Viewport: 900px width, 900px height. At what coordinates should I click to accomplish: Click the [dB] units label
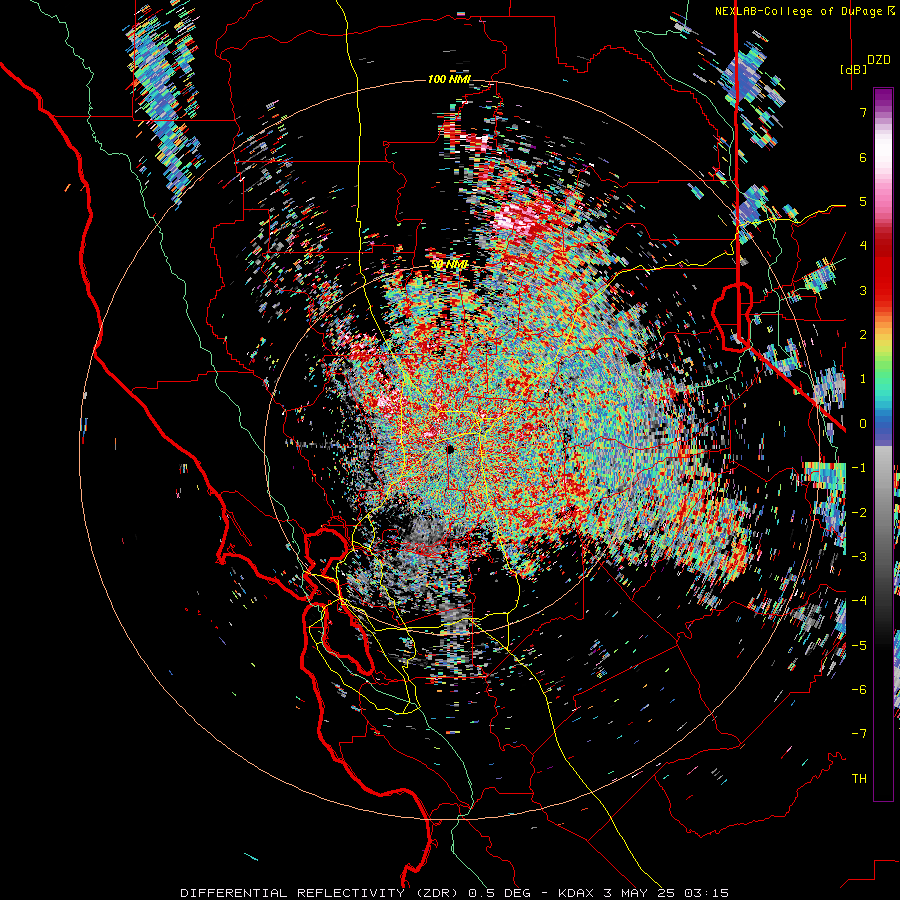coord(854,69)
